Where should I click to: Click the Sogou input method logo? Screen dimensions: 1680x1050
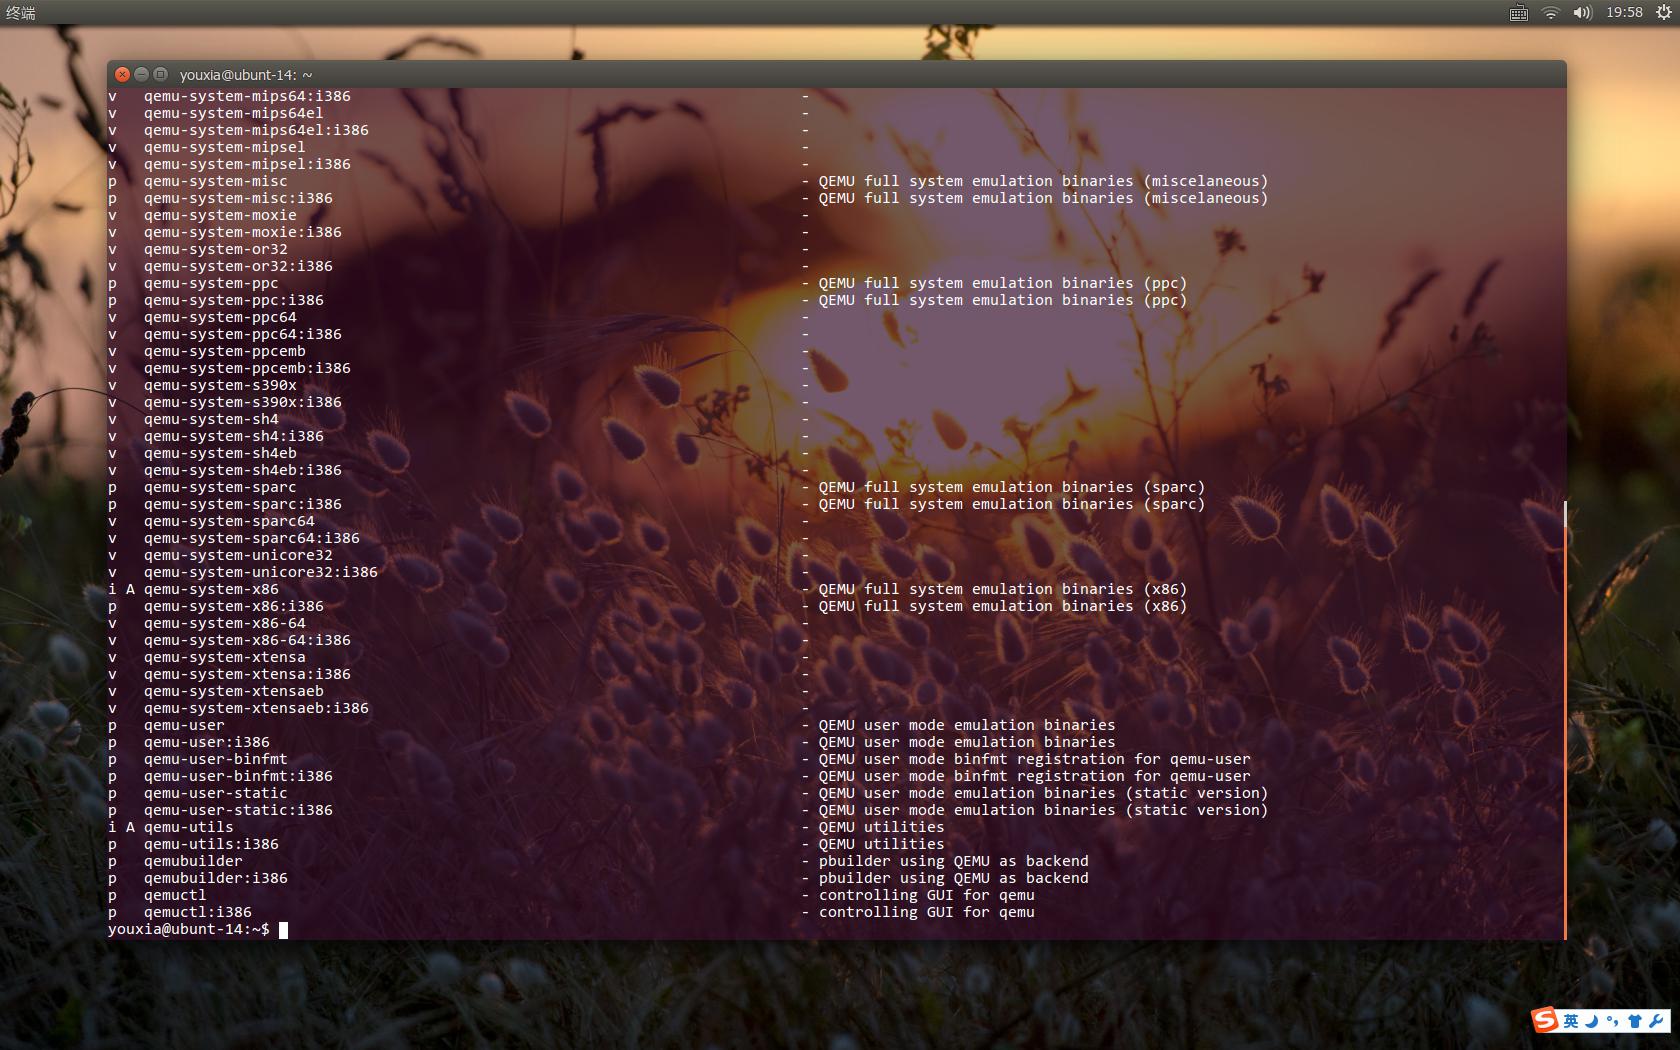[1545, 1020]
